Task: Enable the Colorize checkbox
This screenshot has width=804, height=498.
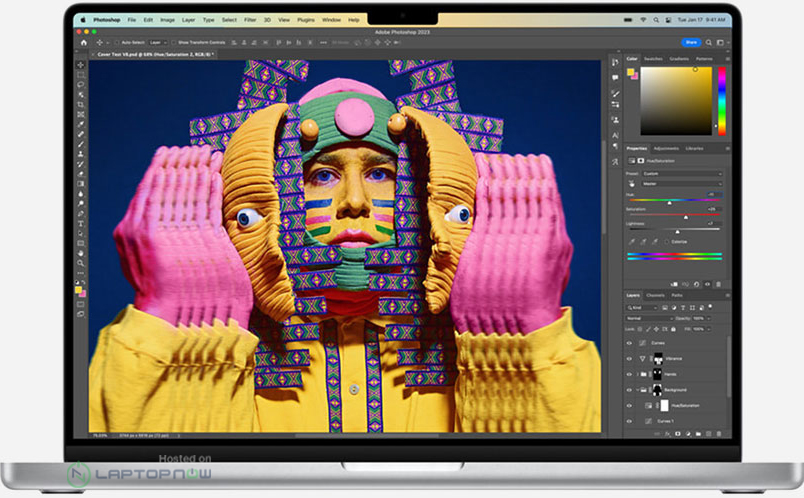Action: tap(668, 241)
